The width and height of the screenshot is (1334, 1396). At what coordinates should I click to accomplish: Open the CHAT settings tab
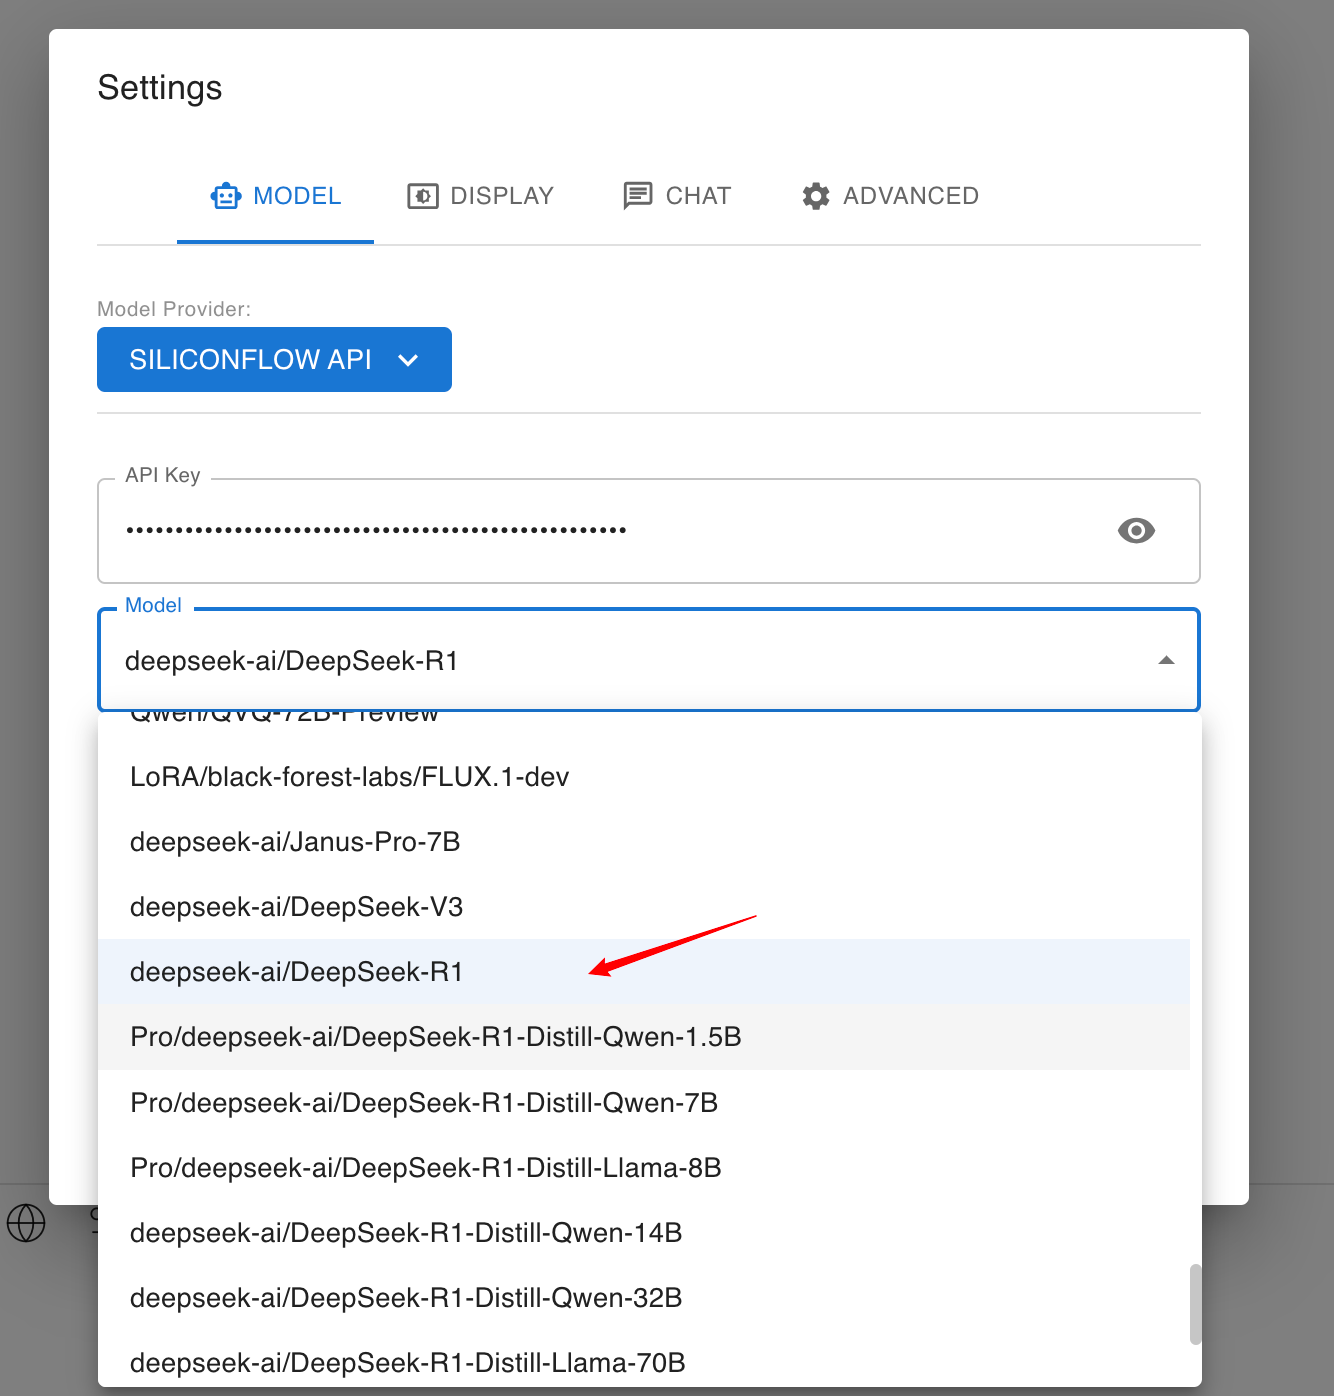pos(677,196)
